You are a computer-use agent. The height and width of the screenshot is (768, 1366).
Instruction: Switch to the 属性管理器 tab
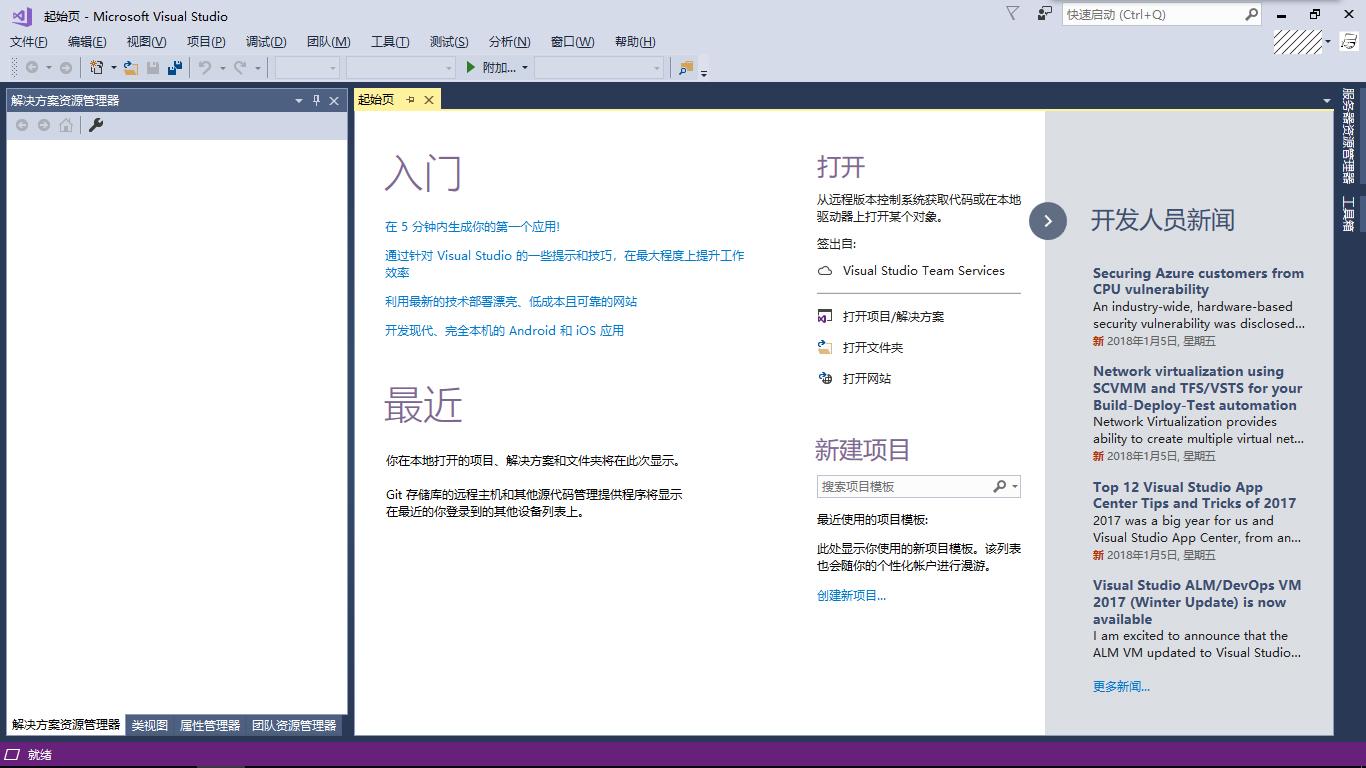point(210,726)
